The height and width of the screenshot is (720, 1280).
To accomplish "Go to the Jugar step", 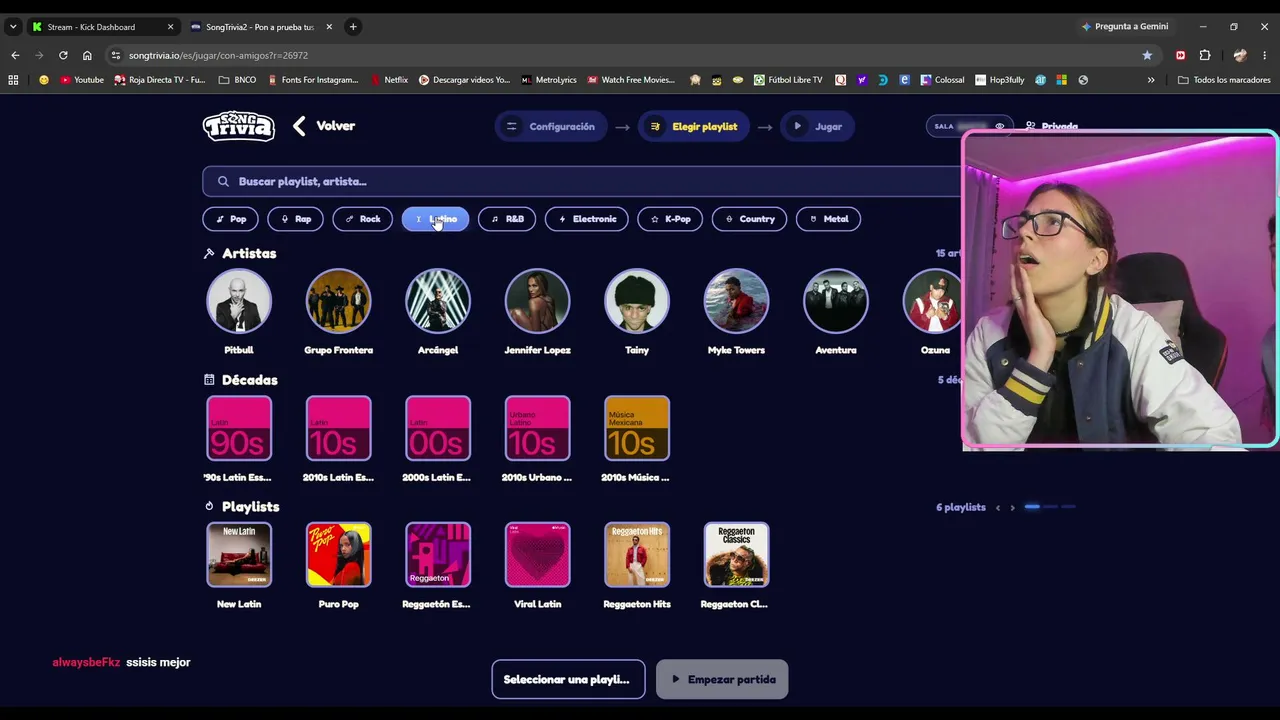I will pyautogui.click(x=817, y=127).
